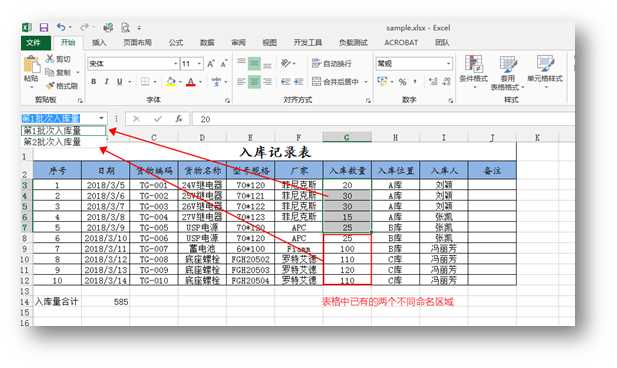Toggle middle align (highlighted) in top row
617x368 pixels.
[254, 63]
